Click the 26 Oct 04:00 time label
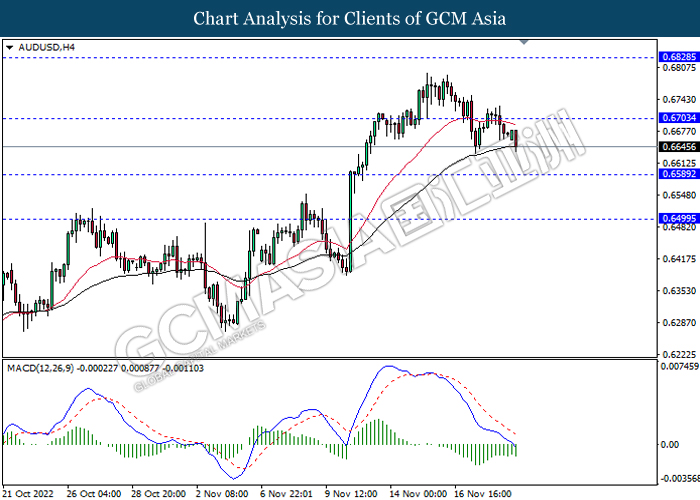Image resolution: width=700 pixels, height=500 pixels. (94, 493)
